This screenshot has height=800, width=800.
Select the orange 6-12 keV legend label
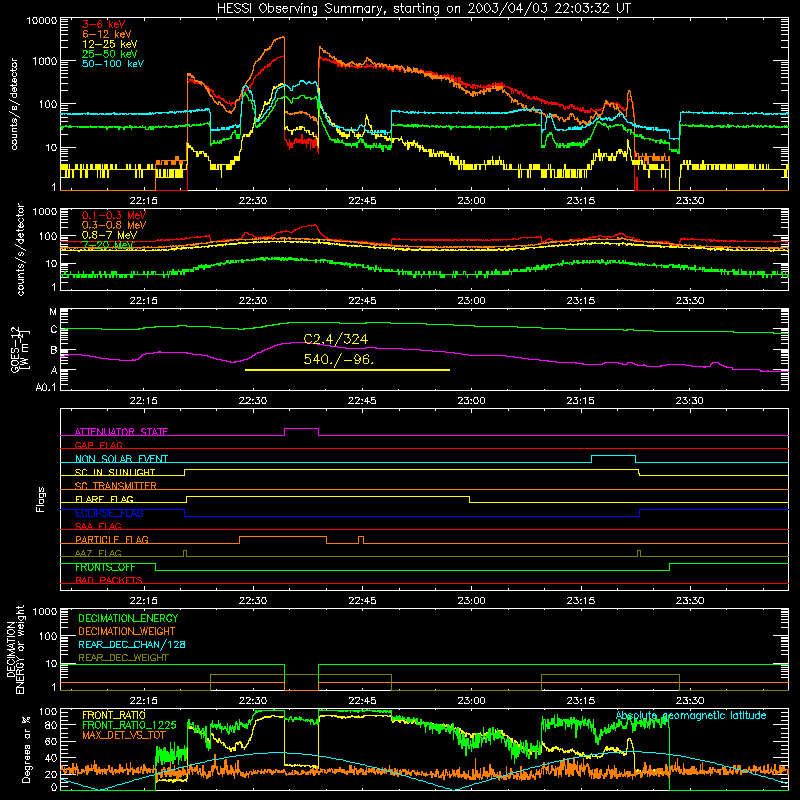(x=107, y=34)
